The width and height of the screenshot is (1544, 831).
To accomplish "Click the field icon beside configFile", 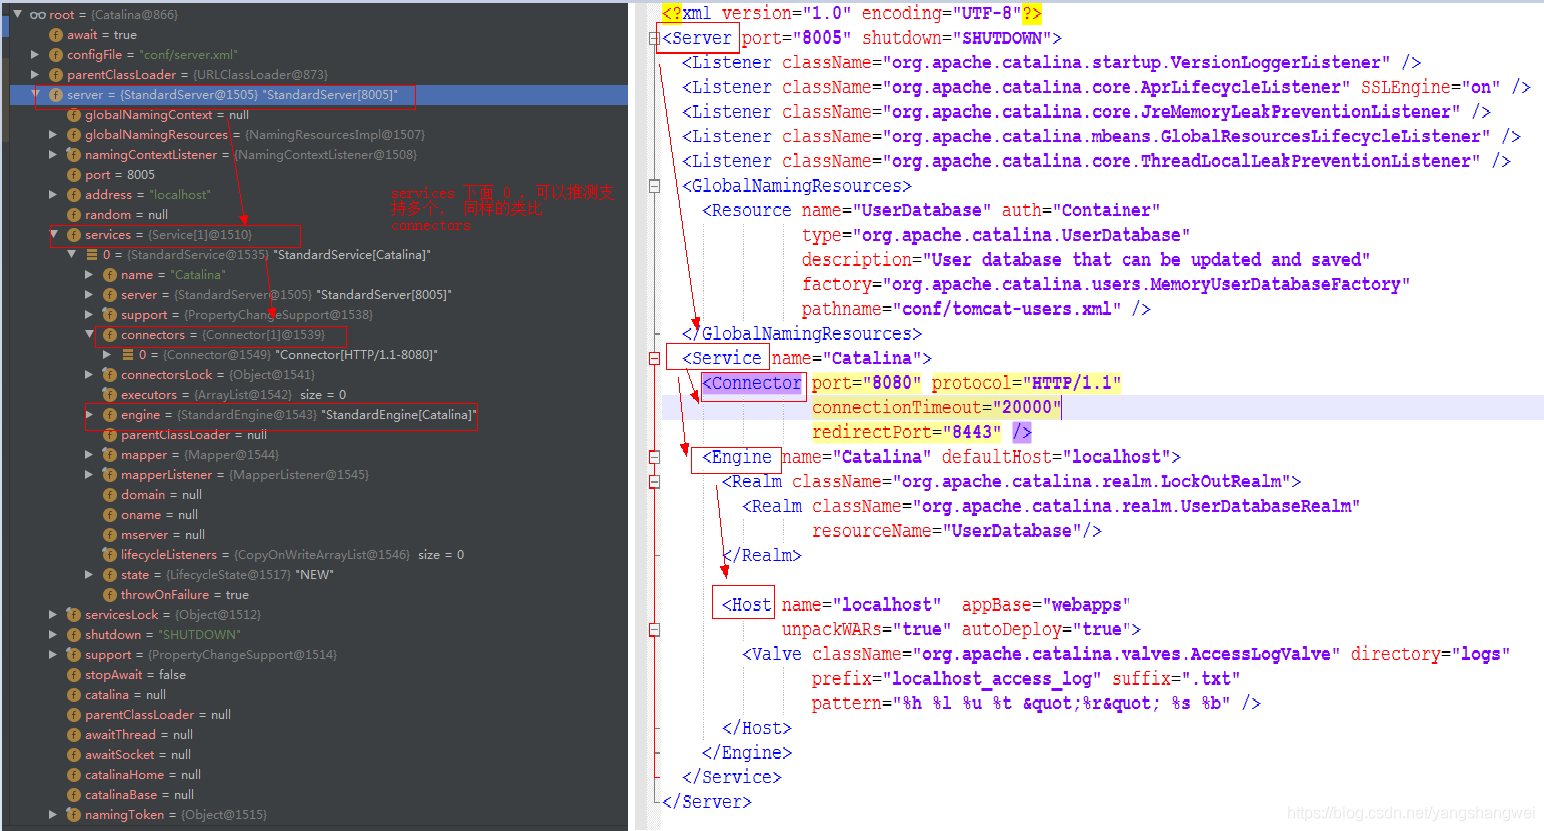I will (x=56, y=55).
